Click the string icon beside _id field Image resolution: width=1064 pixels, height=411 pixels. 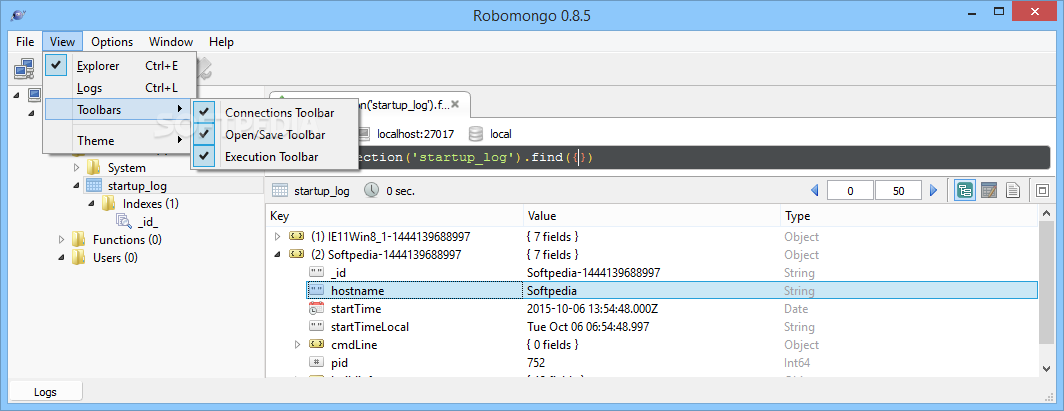pos(316,273)
